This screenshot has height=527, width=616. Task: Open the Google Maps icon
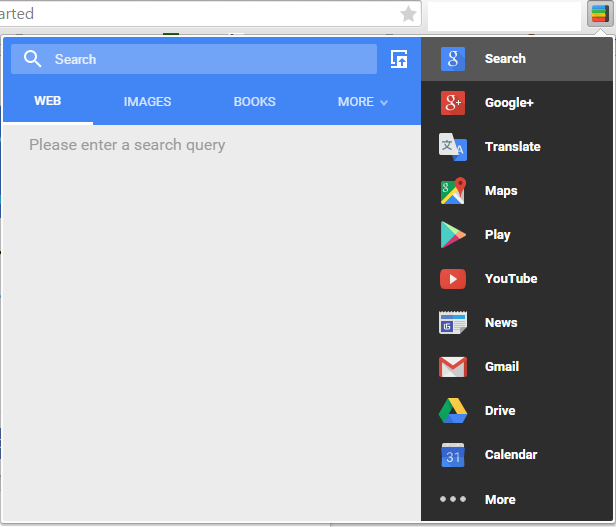click(453, 191)
